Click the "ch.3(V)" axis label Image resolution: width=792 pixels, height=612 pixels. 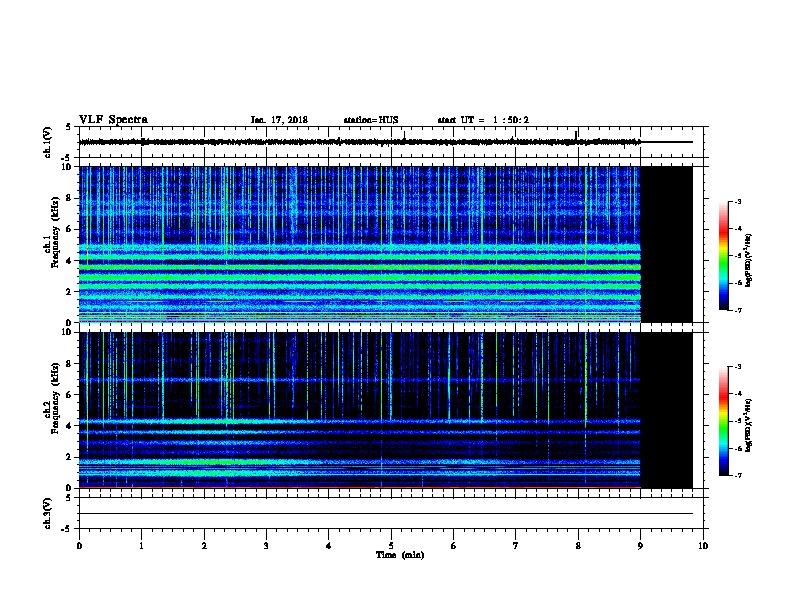(47, 513)
